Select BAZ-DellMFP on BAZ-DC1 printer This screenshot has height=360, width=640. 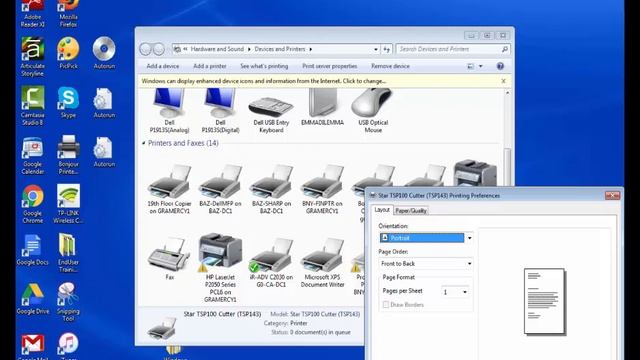pyautogui.click(x=220, y=189)
